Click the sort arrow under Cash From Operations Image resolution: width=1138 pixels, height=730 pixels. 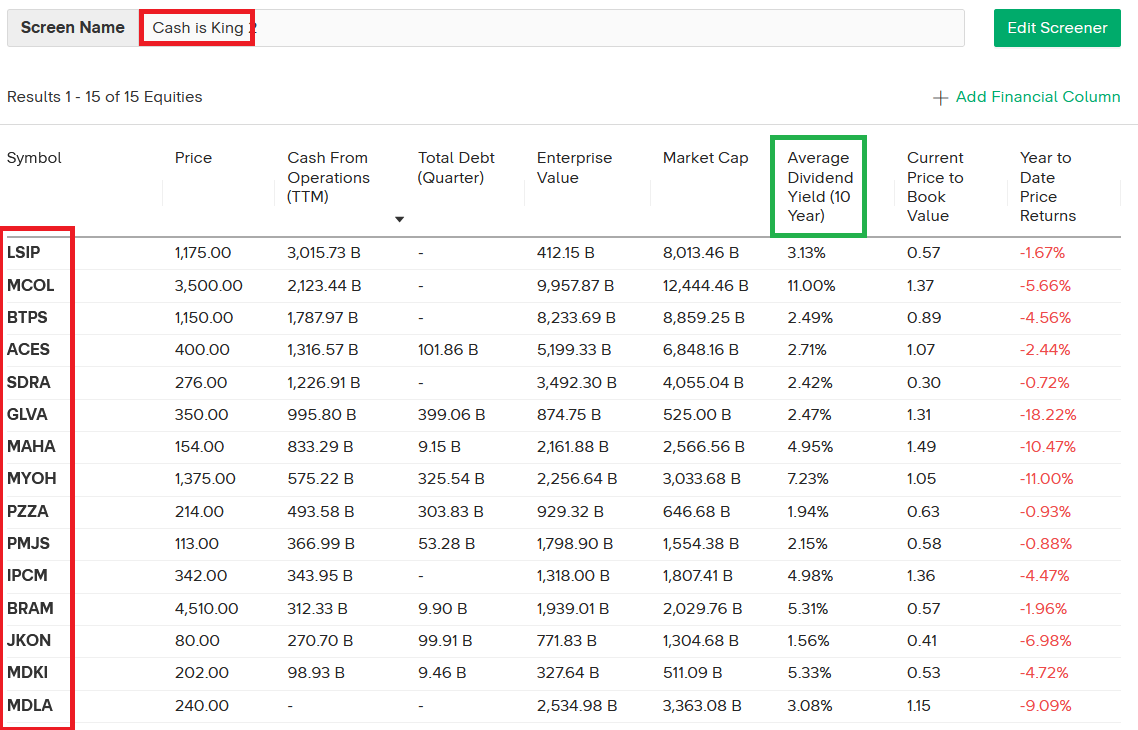click(x=399, y=219)
